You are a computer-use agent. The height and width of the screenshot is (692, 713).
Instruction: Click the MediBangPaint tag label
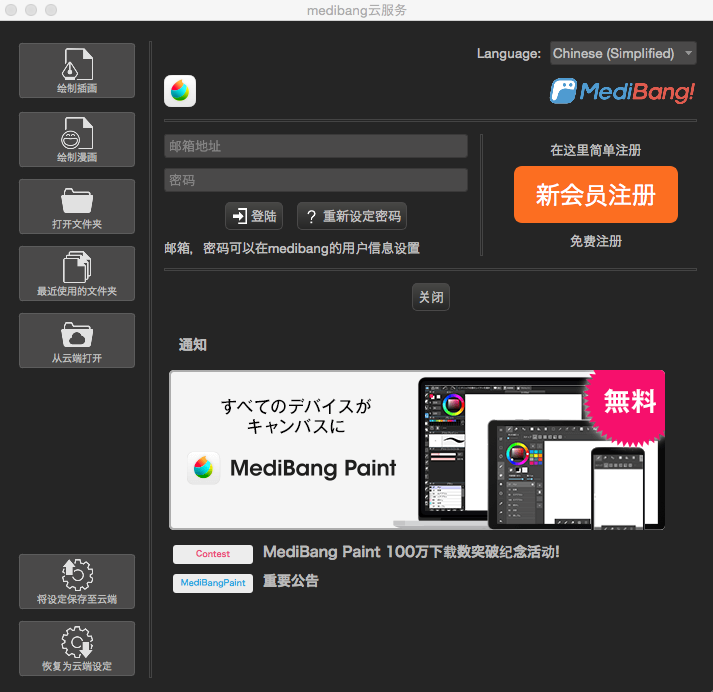213,583
